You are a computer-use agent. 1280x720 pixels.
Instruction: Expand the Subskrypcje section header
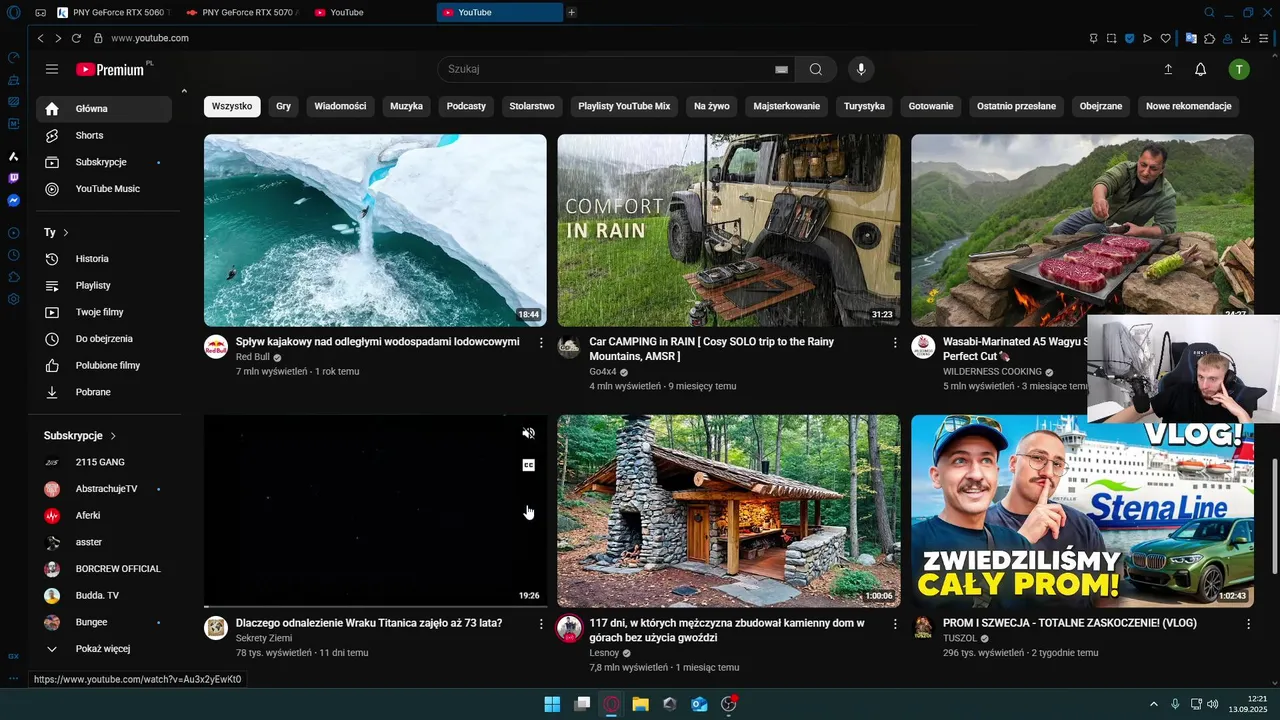80,436
